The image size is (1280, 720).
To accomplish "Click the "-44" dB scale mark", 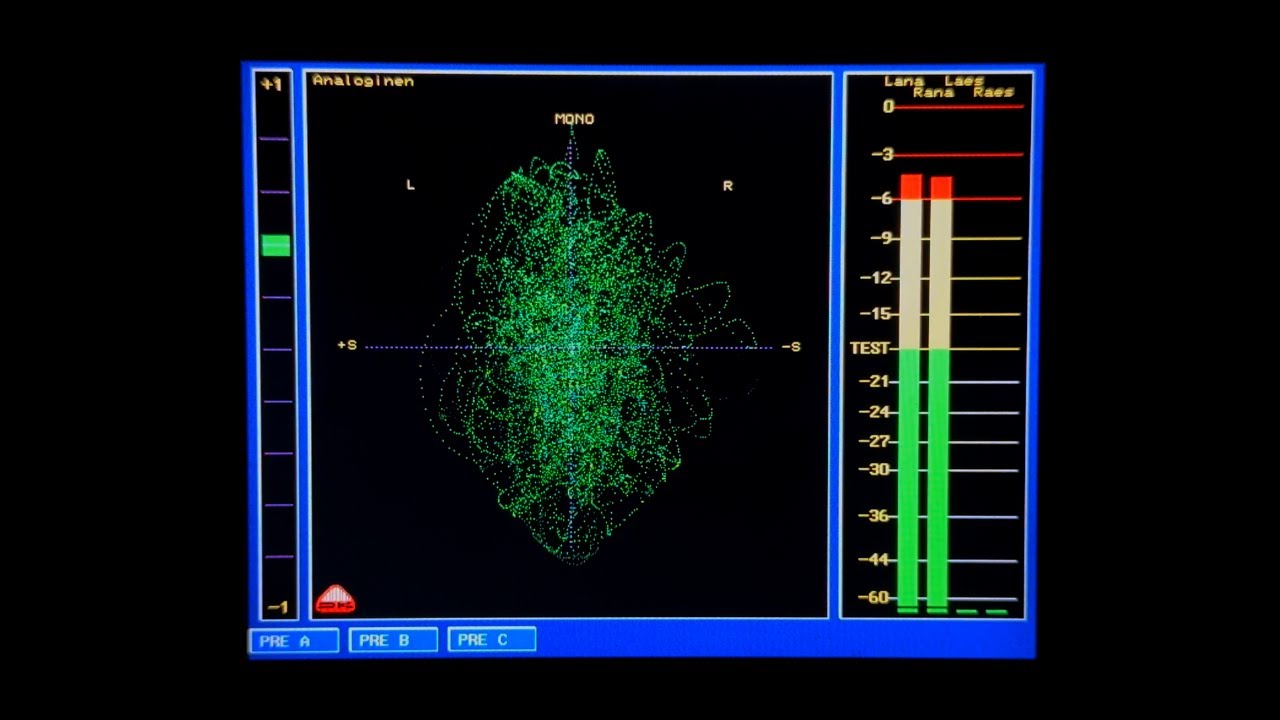I will click(x=876, y=560).
